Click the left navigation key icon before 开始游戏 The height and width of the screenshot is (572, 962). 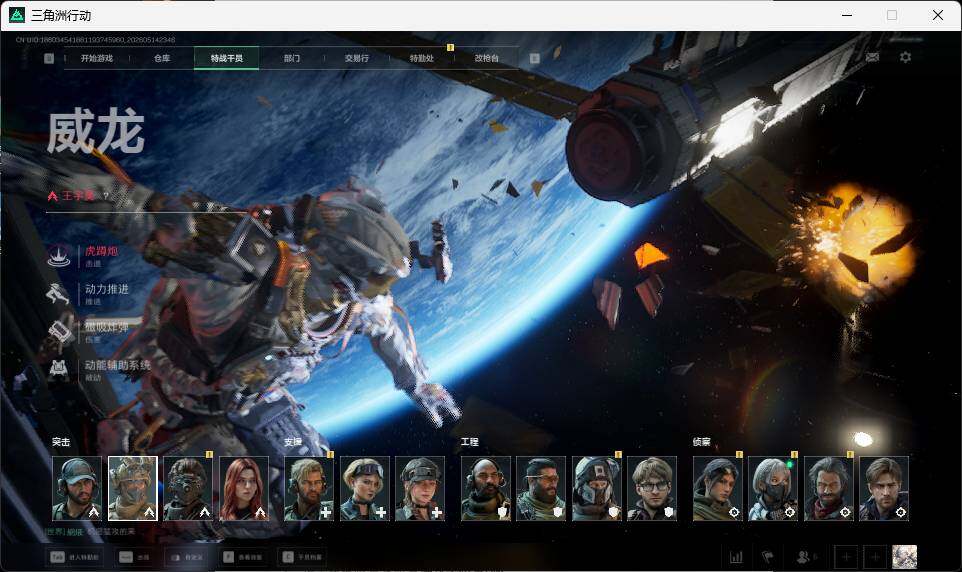(49, 58)
